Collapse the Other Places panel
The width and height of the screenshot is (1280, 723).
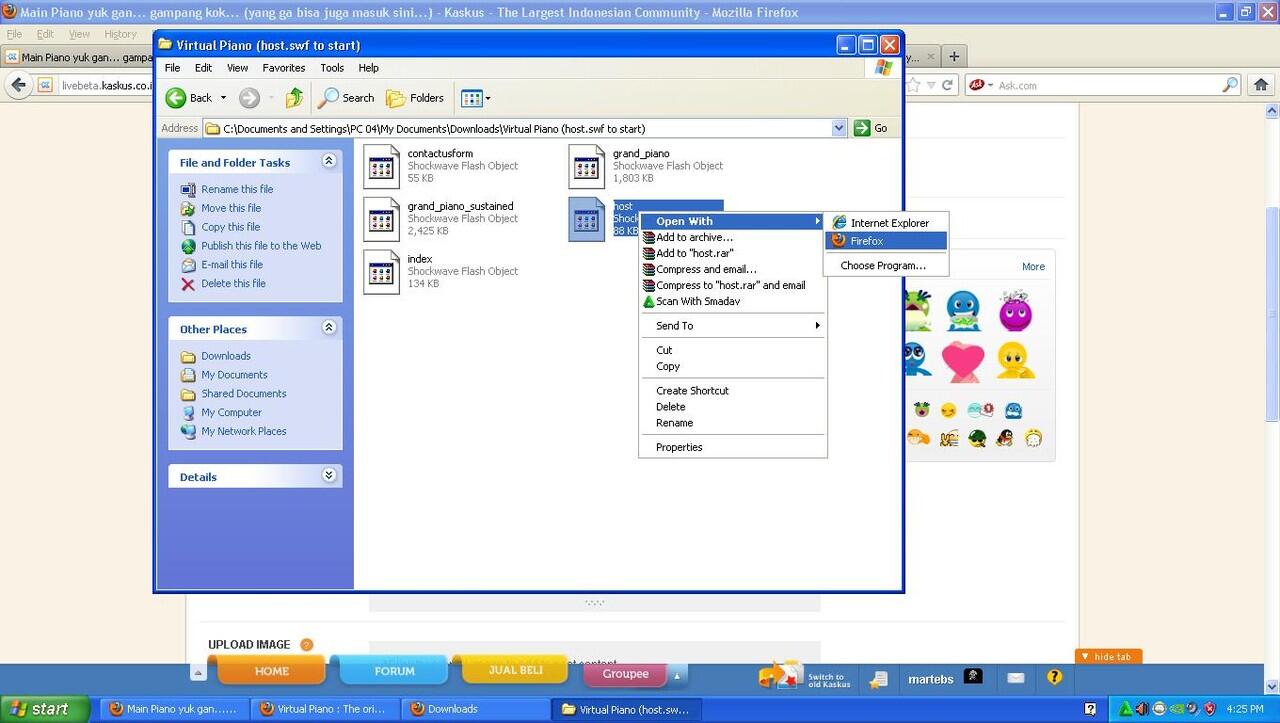coord(329,328)
